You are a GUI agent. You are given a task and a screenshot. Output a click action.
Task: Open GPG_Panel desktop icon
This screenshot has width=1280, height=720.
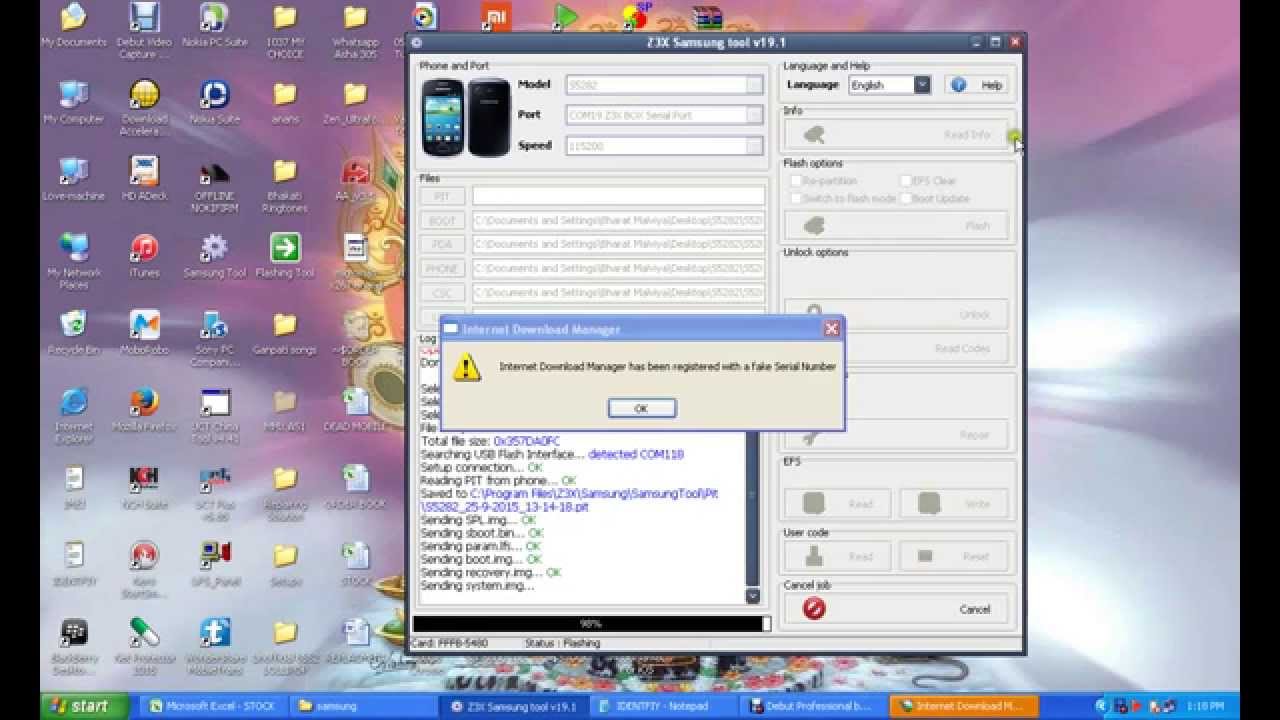pos(214,564)
